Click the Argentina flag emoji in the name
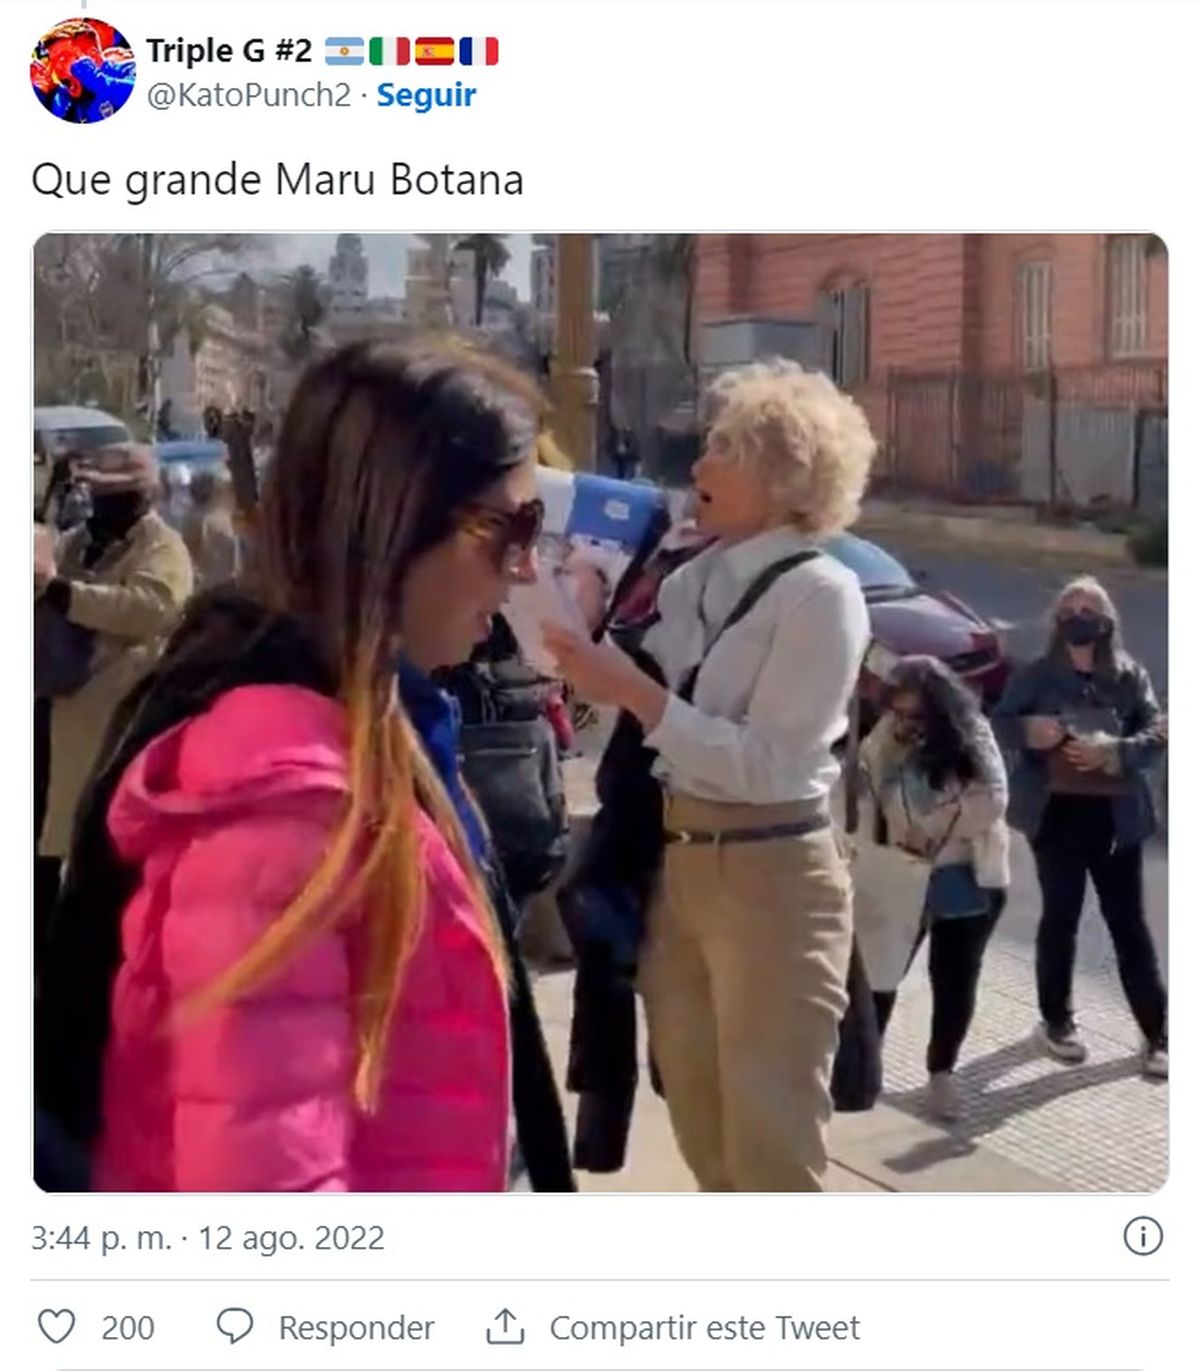This screenshot has height=1371, width=1200. click(344, 50)
